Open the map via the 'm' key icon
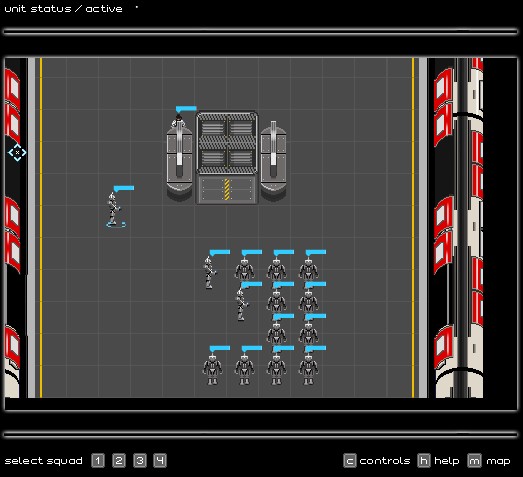 [474, 461]
